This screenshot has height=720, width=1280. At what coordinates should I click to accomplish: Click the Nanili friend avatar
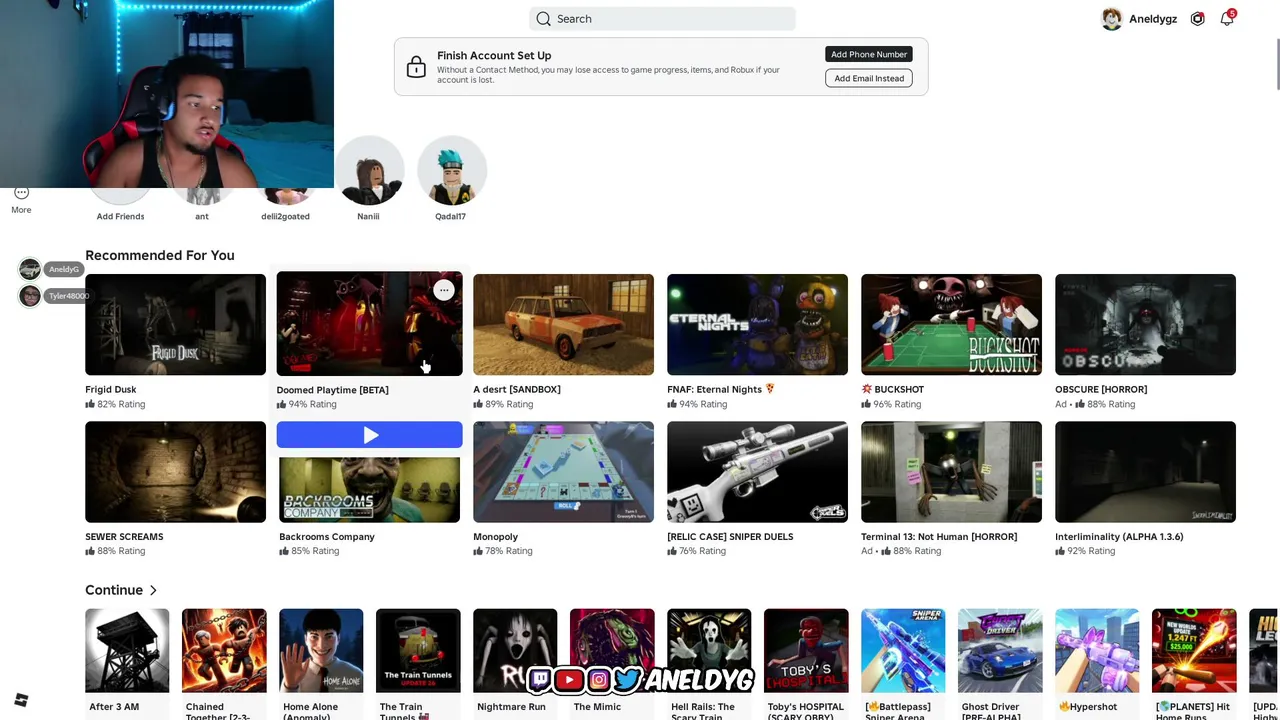point(369,171)
